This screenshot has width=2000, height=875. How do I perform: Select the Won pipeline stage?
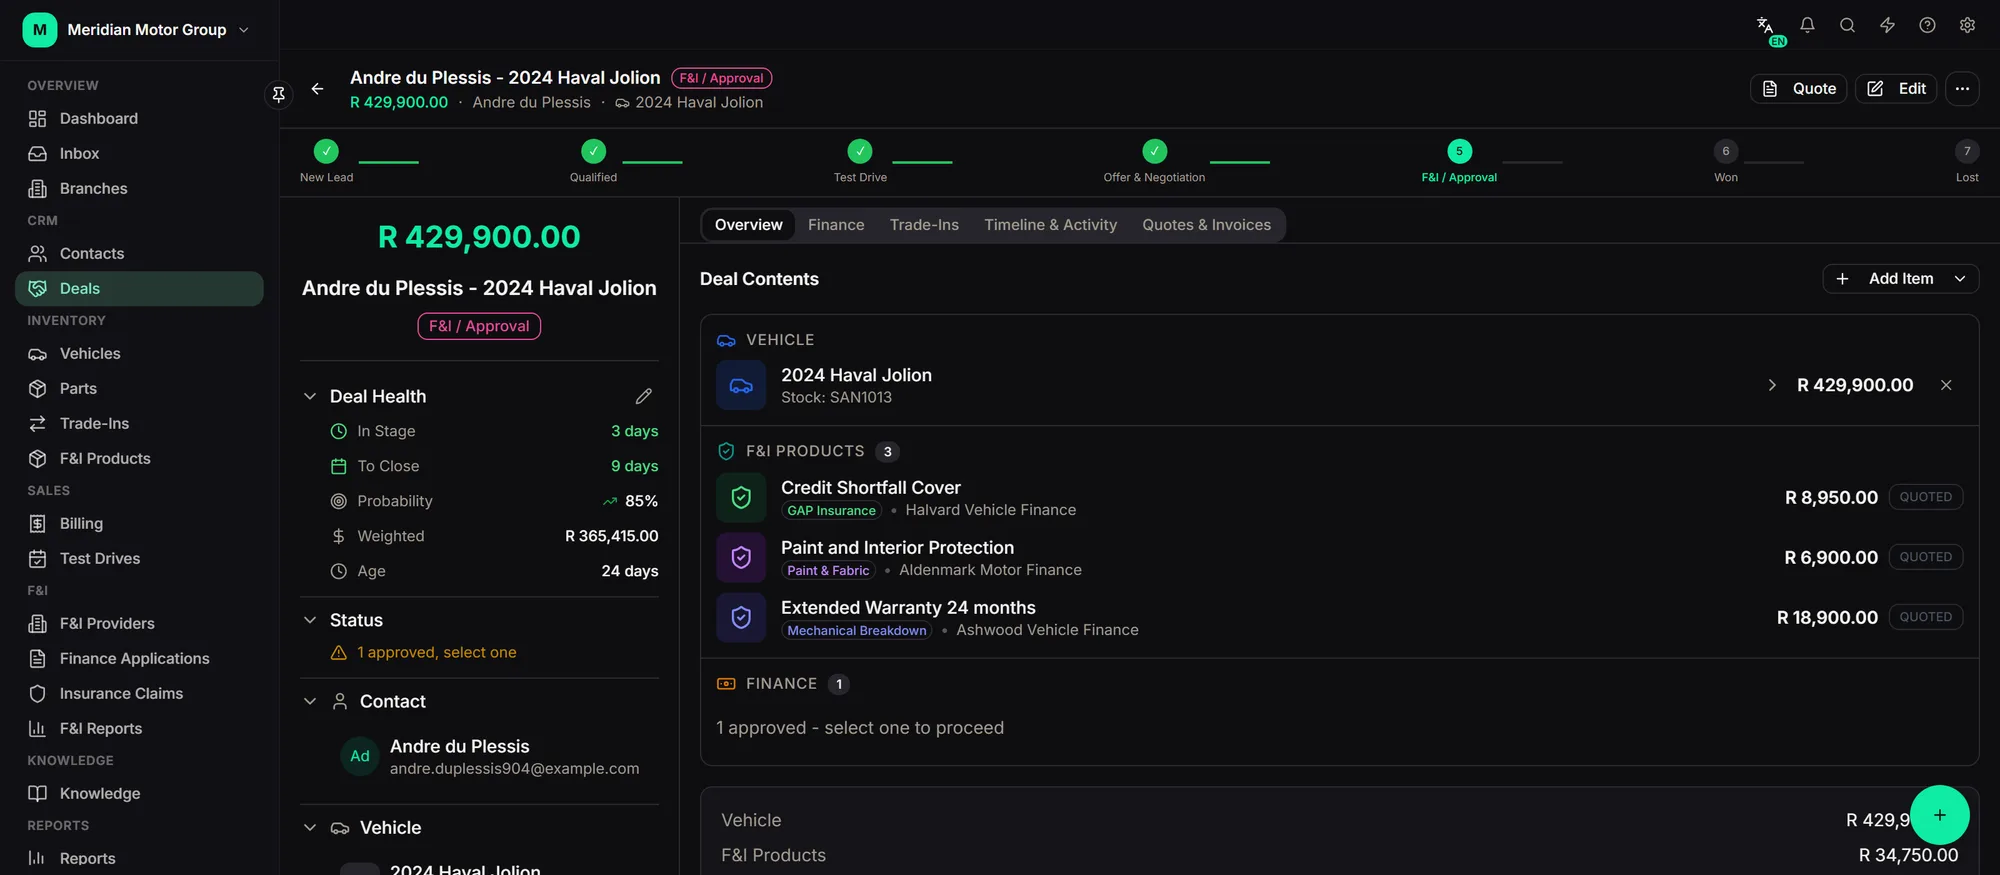pyautogui.click(x=1726, y=161)
